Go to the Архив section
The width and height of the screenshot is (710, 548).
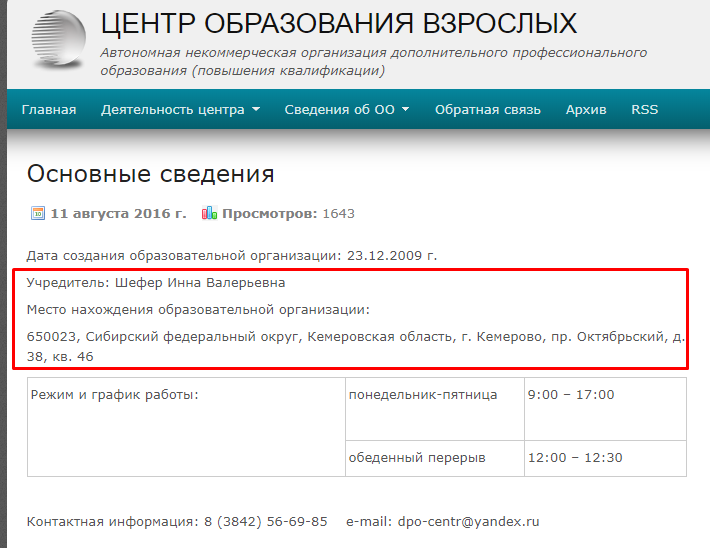[586, 110]
